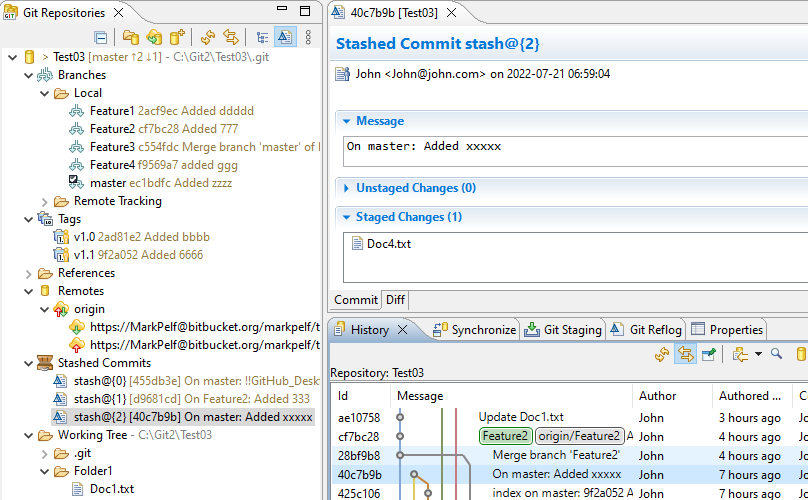This screenshot has width=808, height=500.
Task: Click Refresh icon in Git Repositories toolbar
Action: click(208, 37)
